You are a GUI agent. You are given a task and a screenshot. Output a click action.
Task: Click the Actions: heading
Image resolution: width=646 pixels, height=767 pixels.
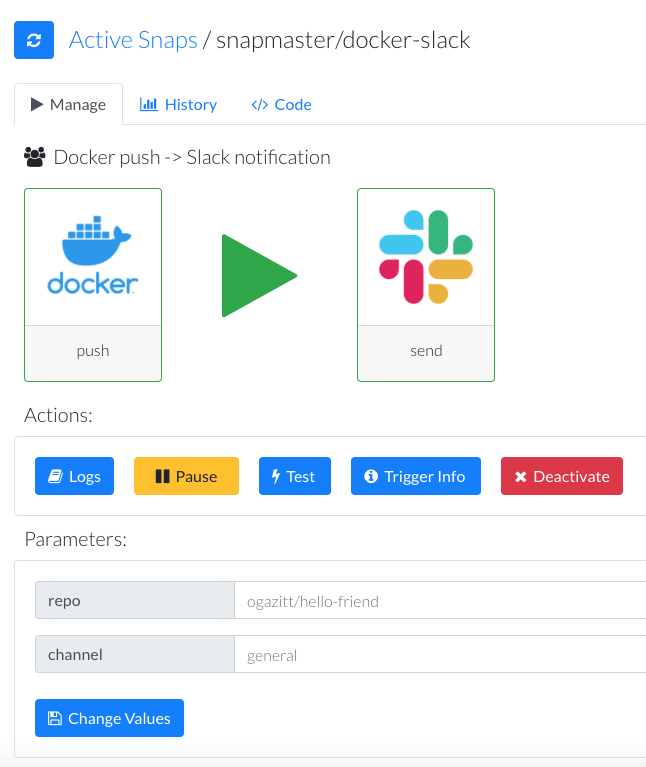tap(58, 415)
